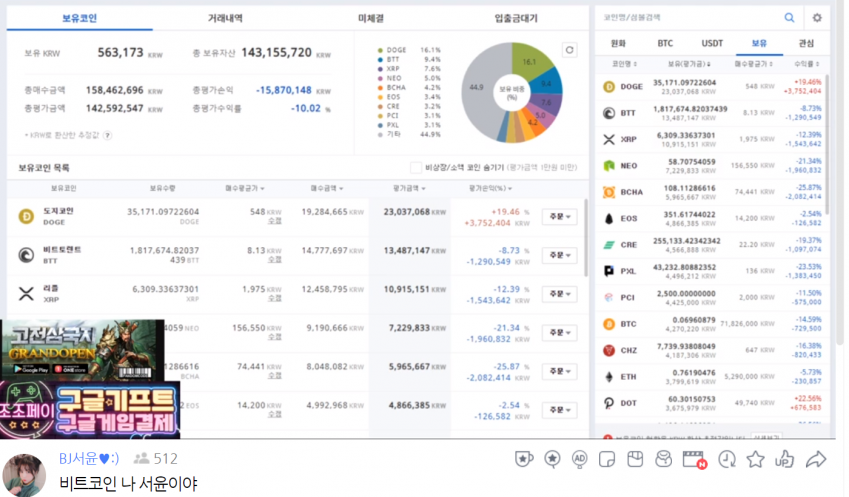Screen dimensions: 849x497
Task: Click the search magnifier icon
Action: click(789, 18)
